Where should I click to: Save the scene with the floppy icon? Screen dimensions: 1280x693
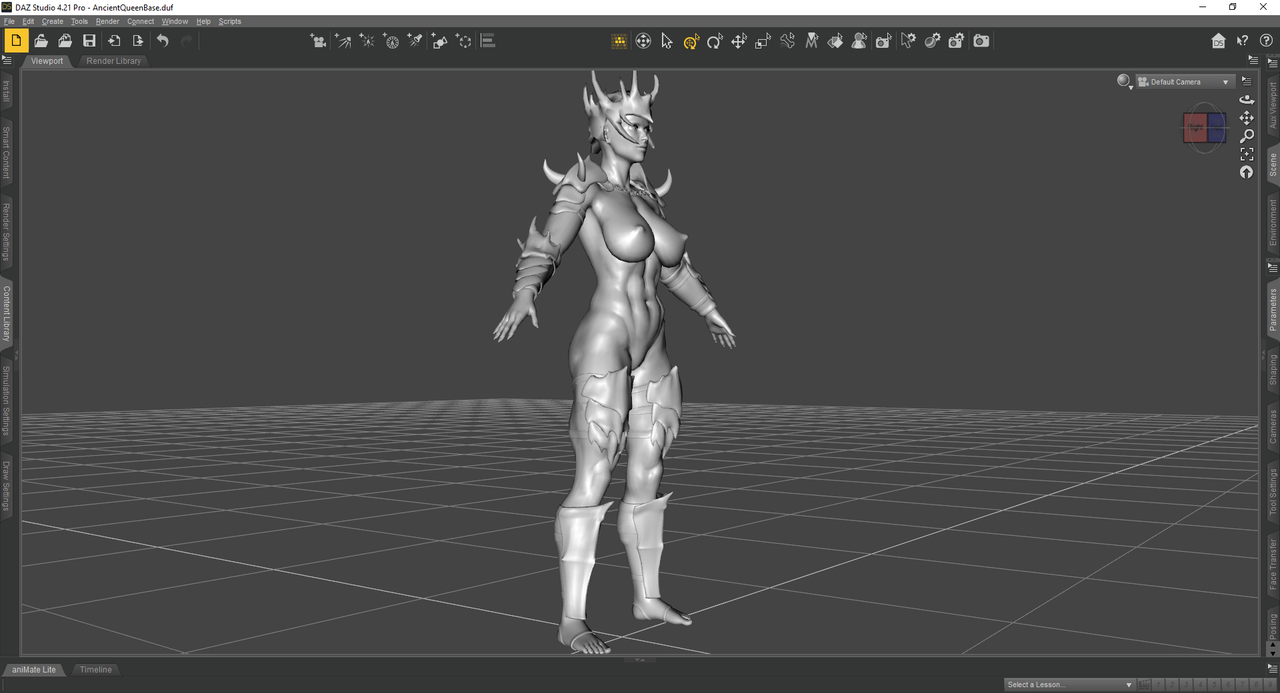[89, 41]
